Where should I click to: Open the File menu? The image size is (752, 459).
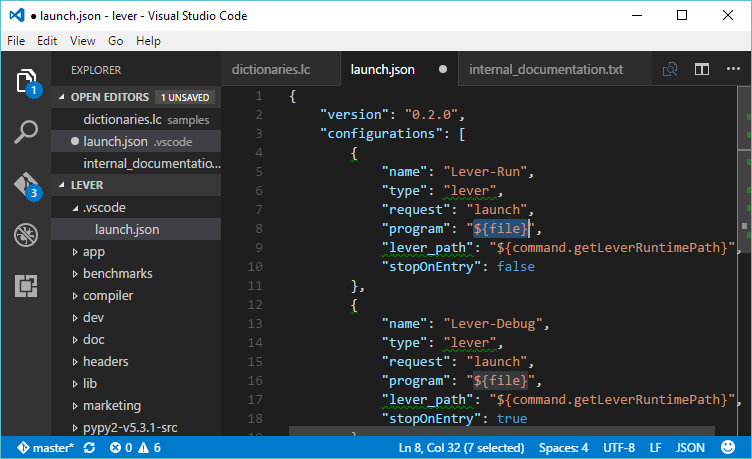(x=16, y=41)
